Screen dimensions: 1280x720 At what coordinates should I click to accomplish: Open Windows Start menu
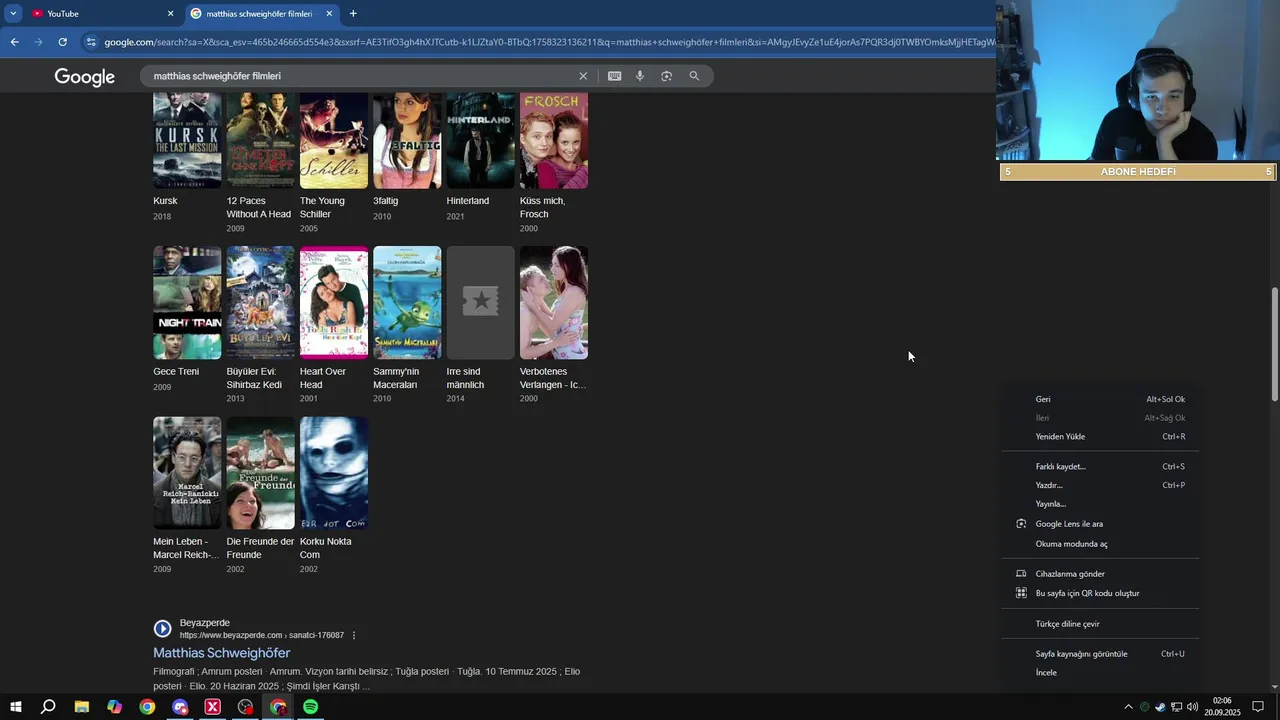tap(15, 707)
